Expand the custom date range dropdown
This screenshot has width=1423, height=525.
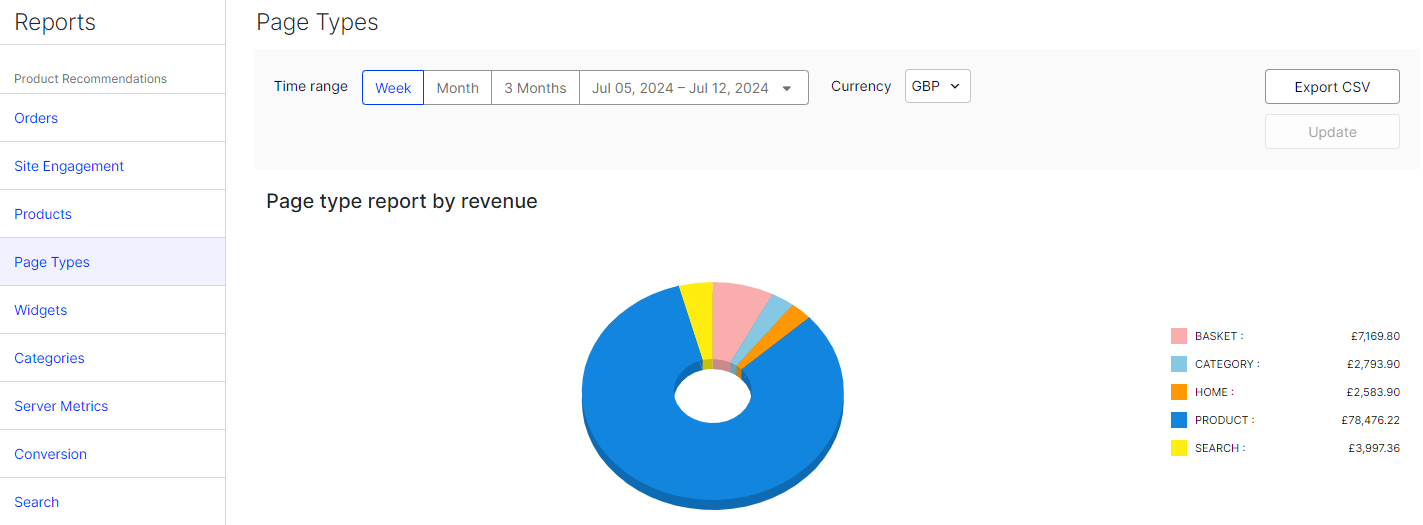tap(693, 88)
